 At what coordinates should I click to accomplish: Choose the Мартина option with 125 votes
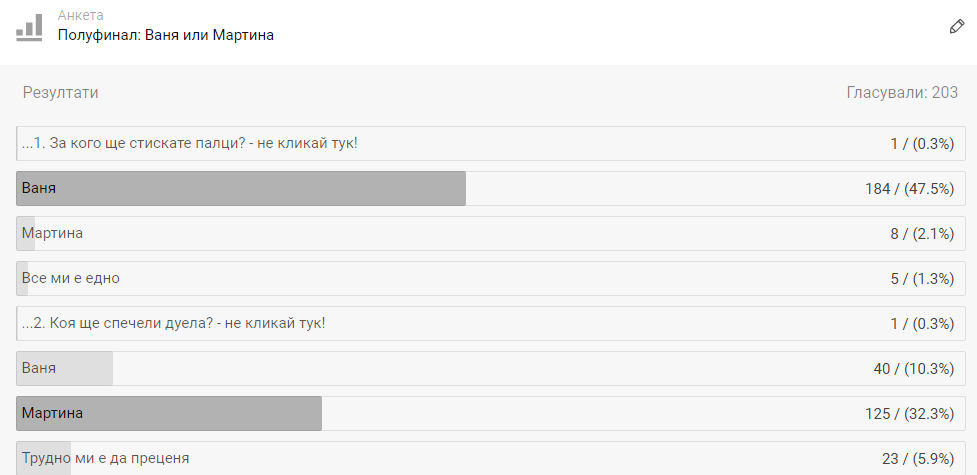491,413
